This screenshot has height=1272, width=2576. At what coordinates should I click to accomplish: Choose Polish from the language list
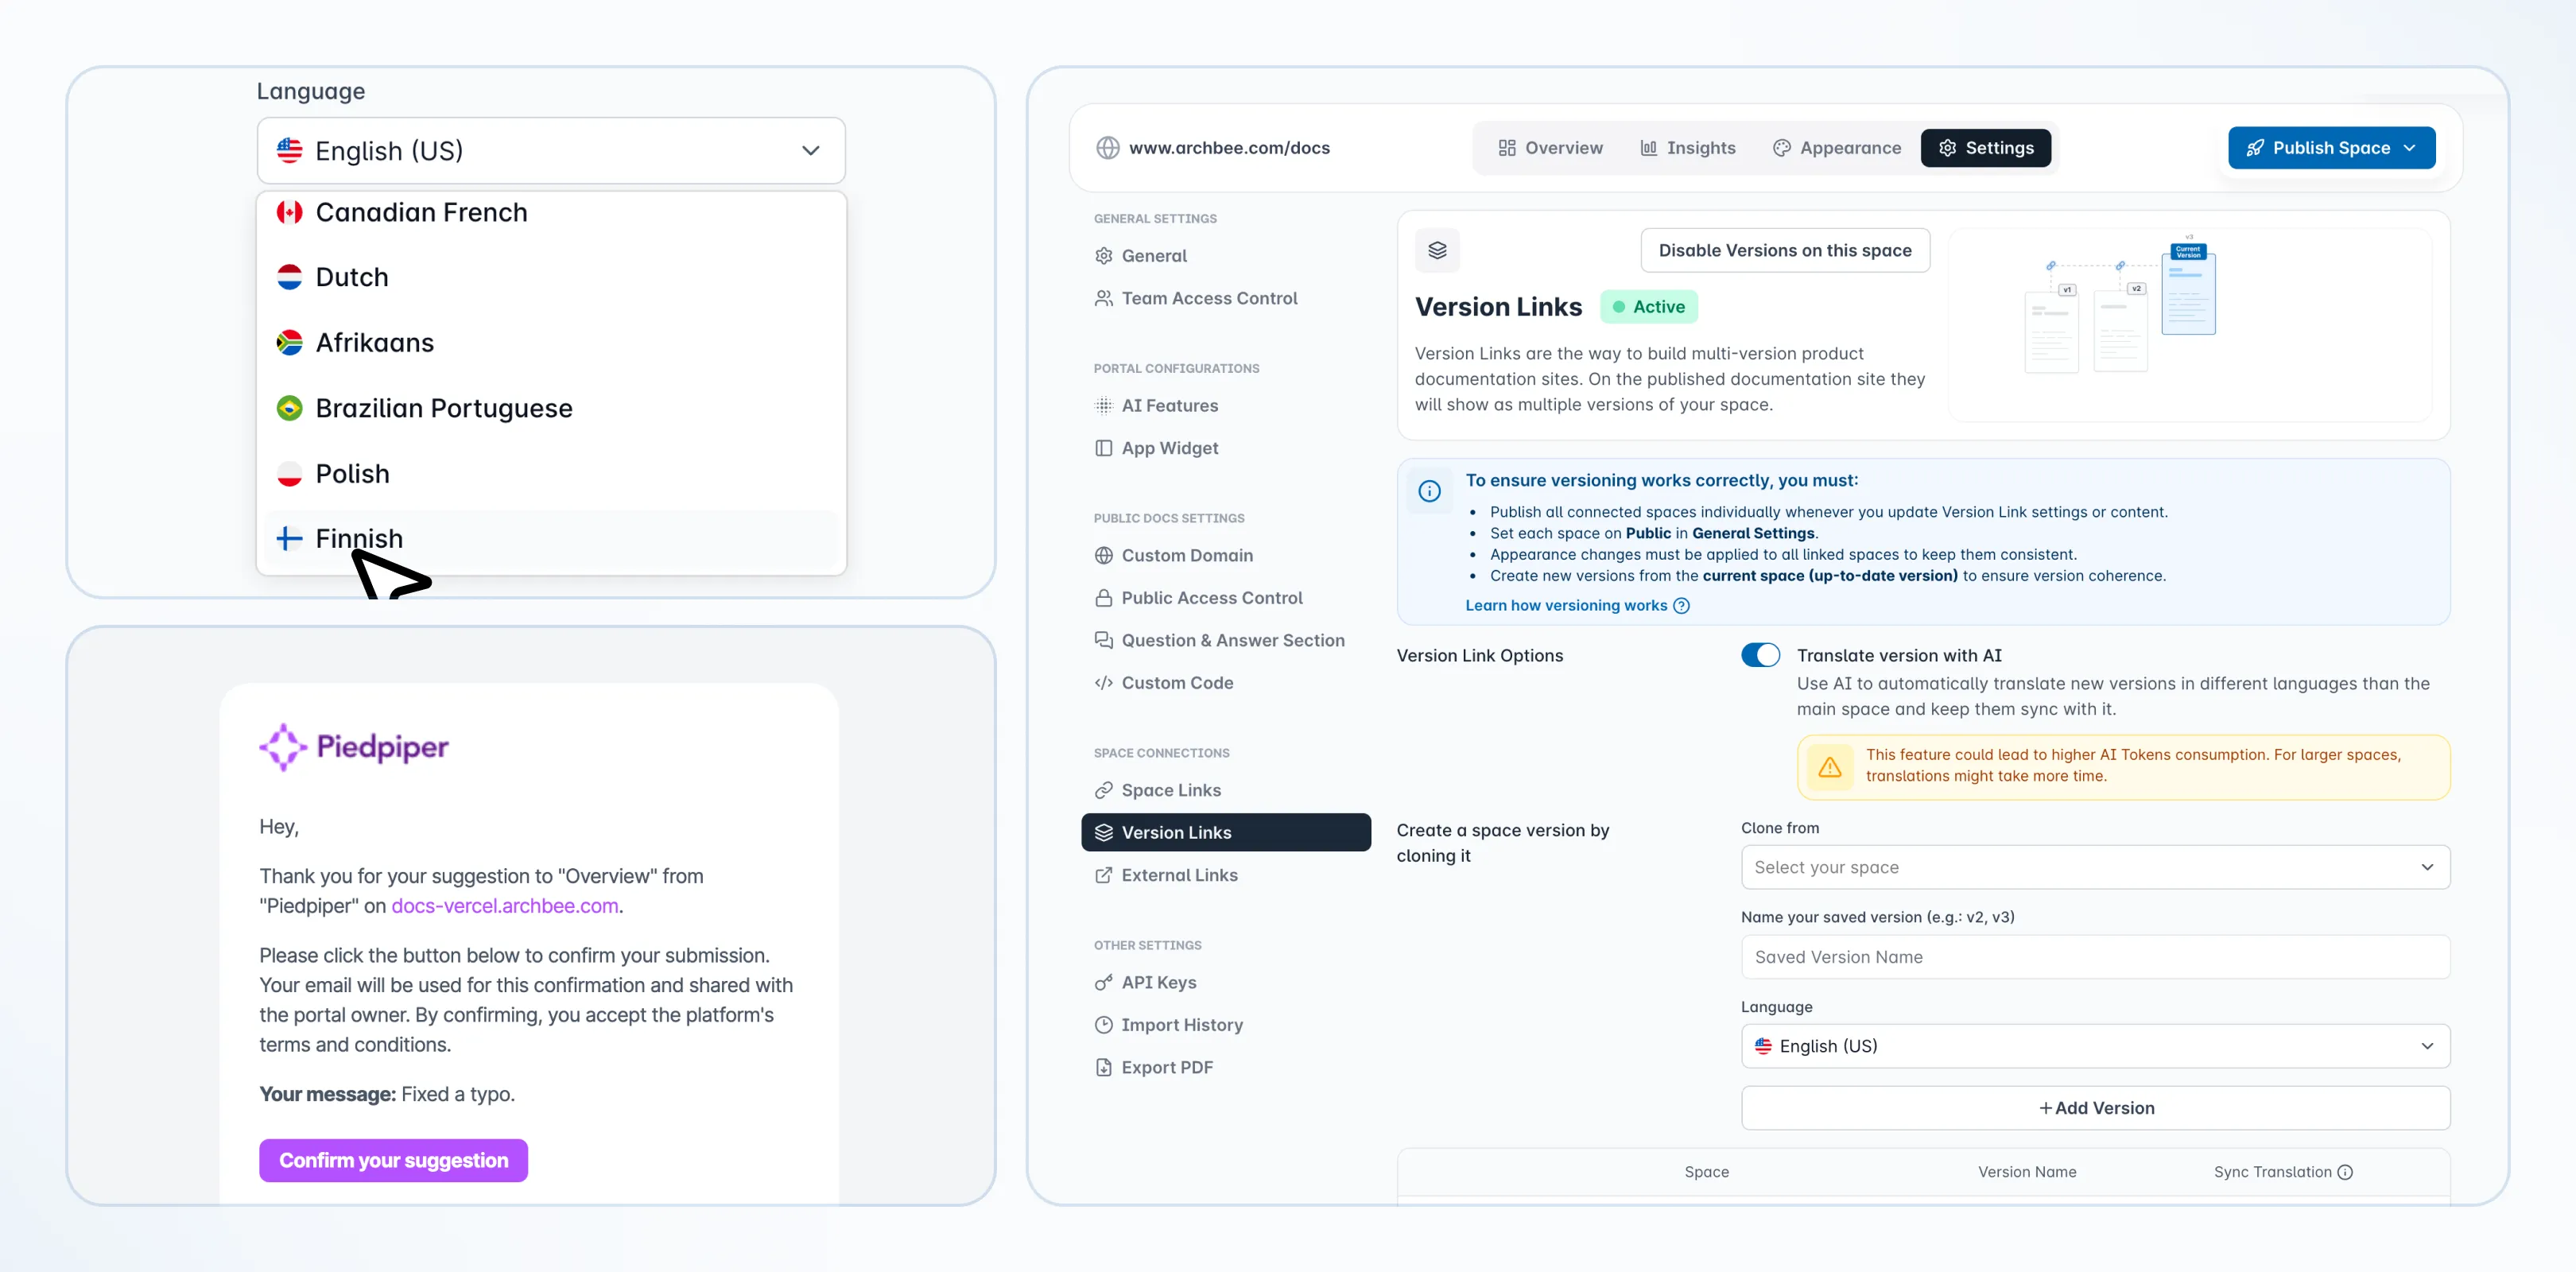coord(551,474)
